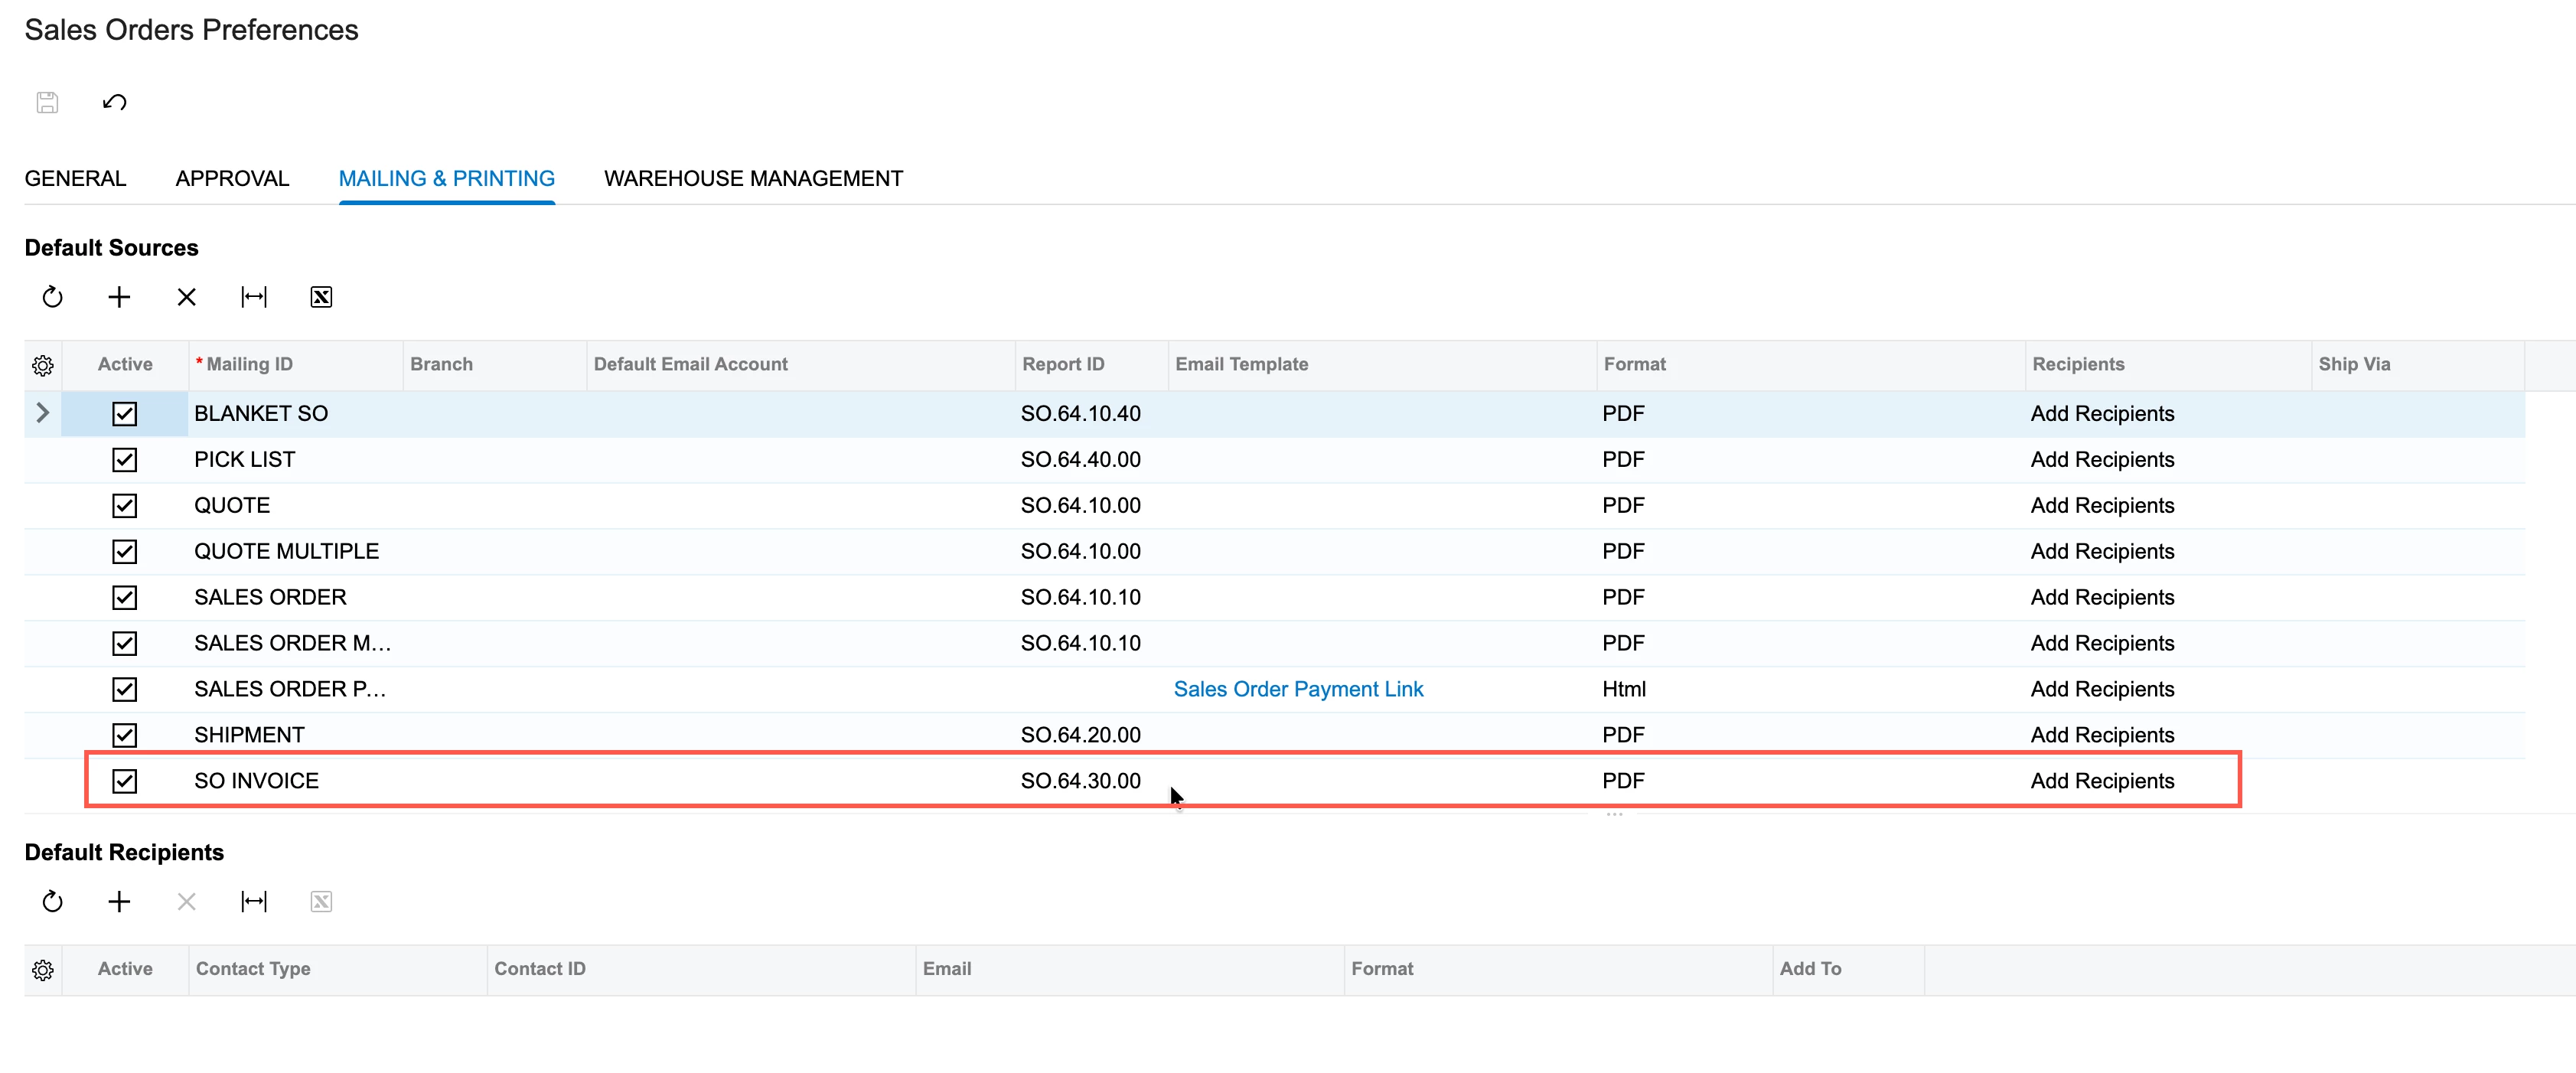Open Sales Order Payment Link template
The height and width of the screenshot is (1073, 2576).
pos(1297,689)
